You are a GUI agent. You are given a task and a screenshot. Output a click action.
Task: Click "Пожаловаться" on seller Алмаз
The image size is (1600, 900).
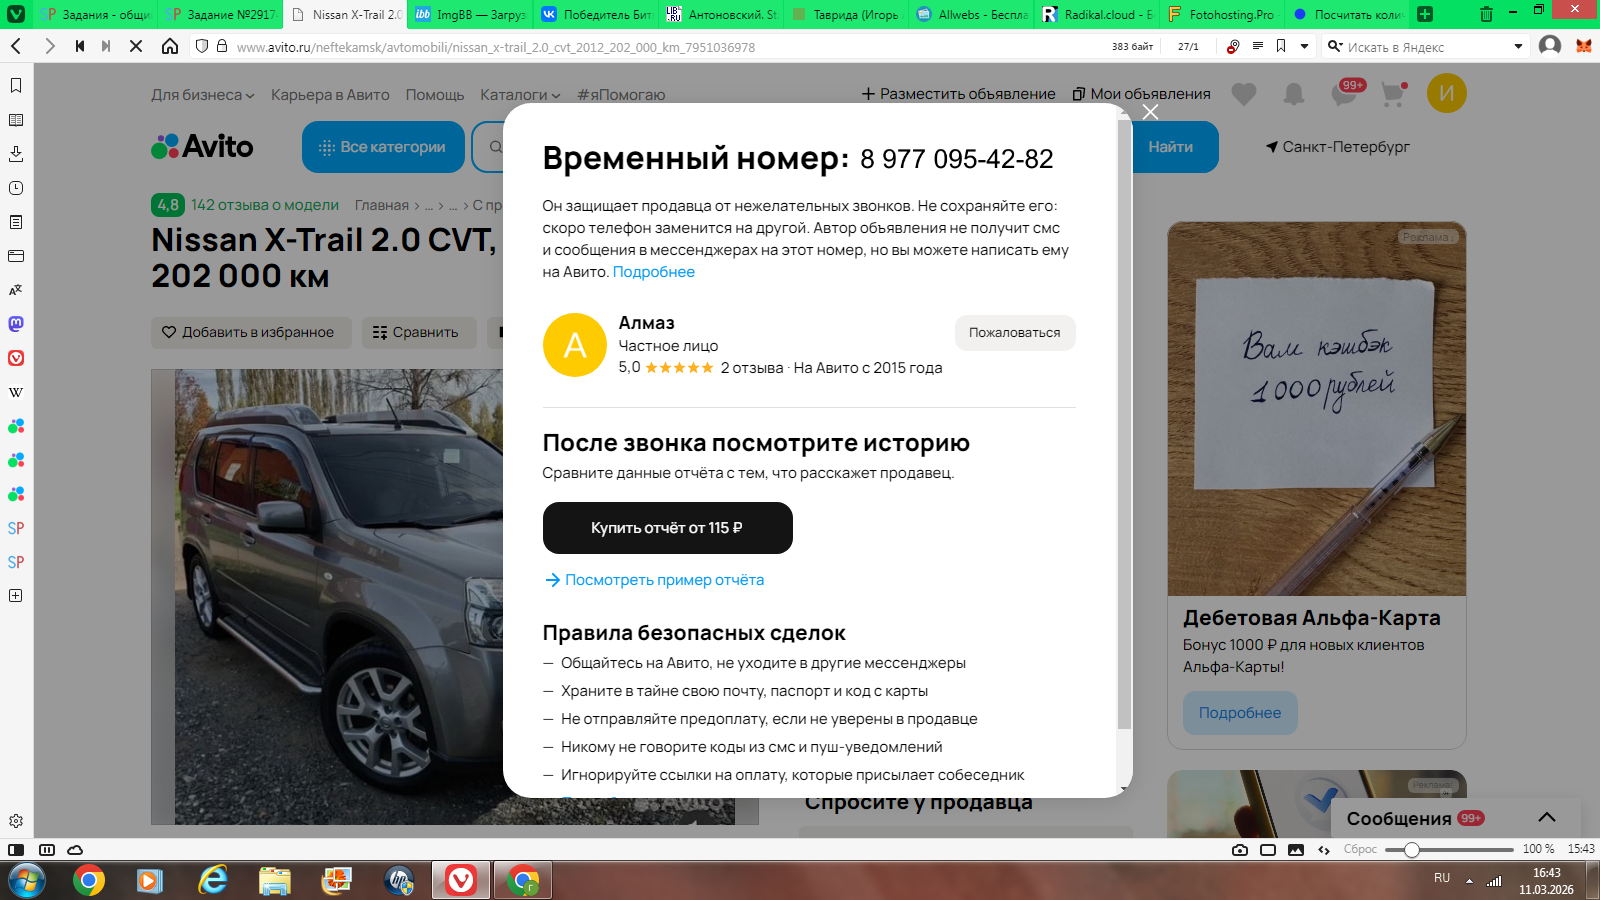coord(1015,333)
